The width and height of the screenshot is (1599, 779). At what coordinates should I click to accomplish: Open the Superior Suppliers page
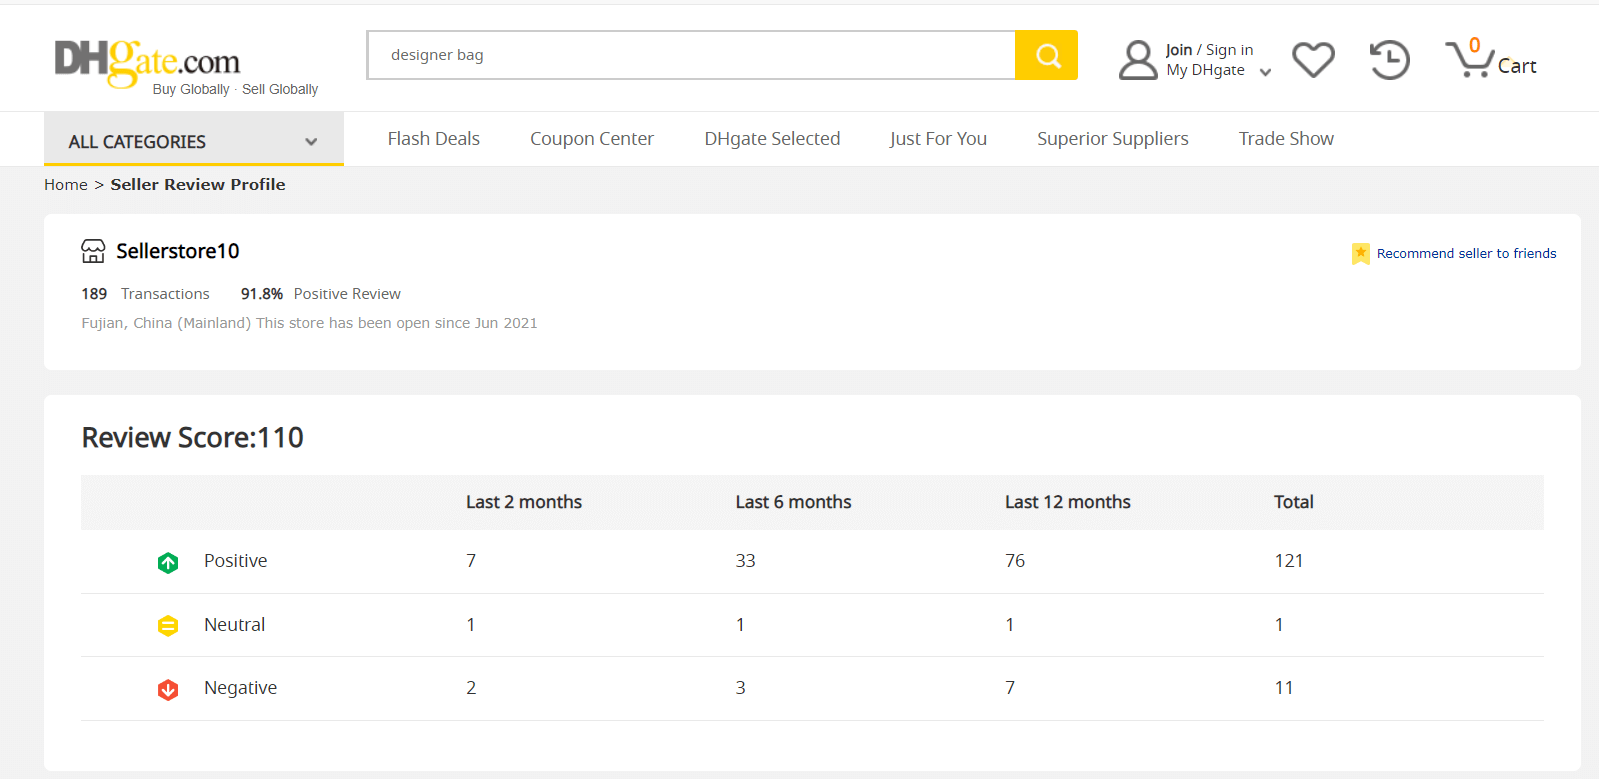(x=1112, y=139)
